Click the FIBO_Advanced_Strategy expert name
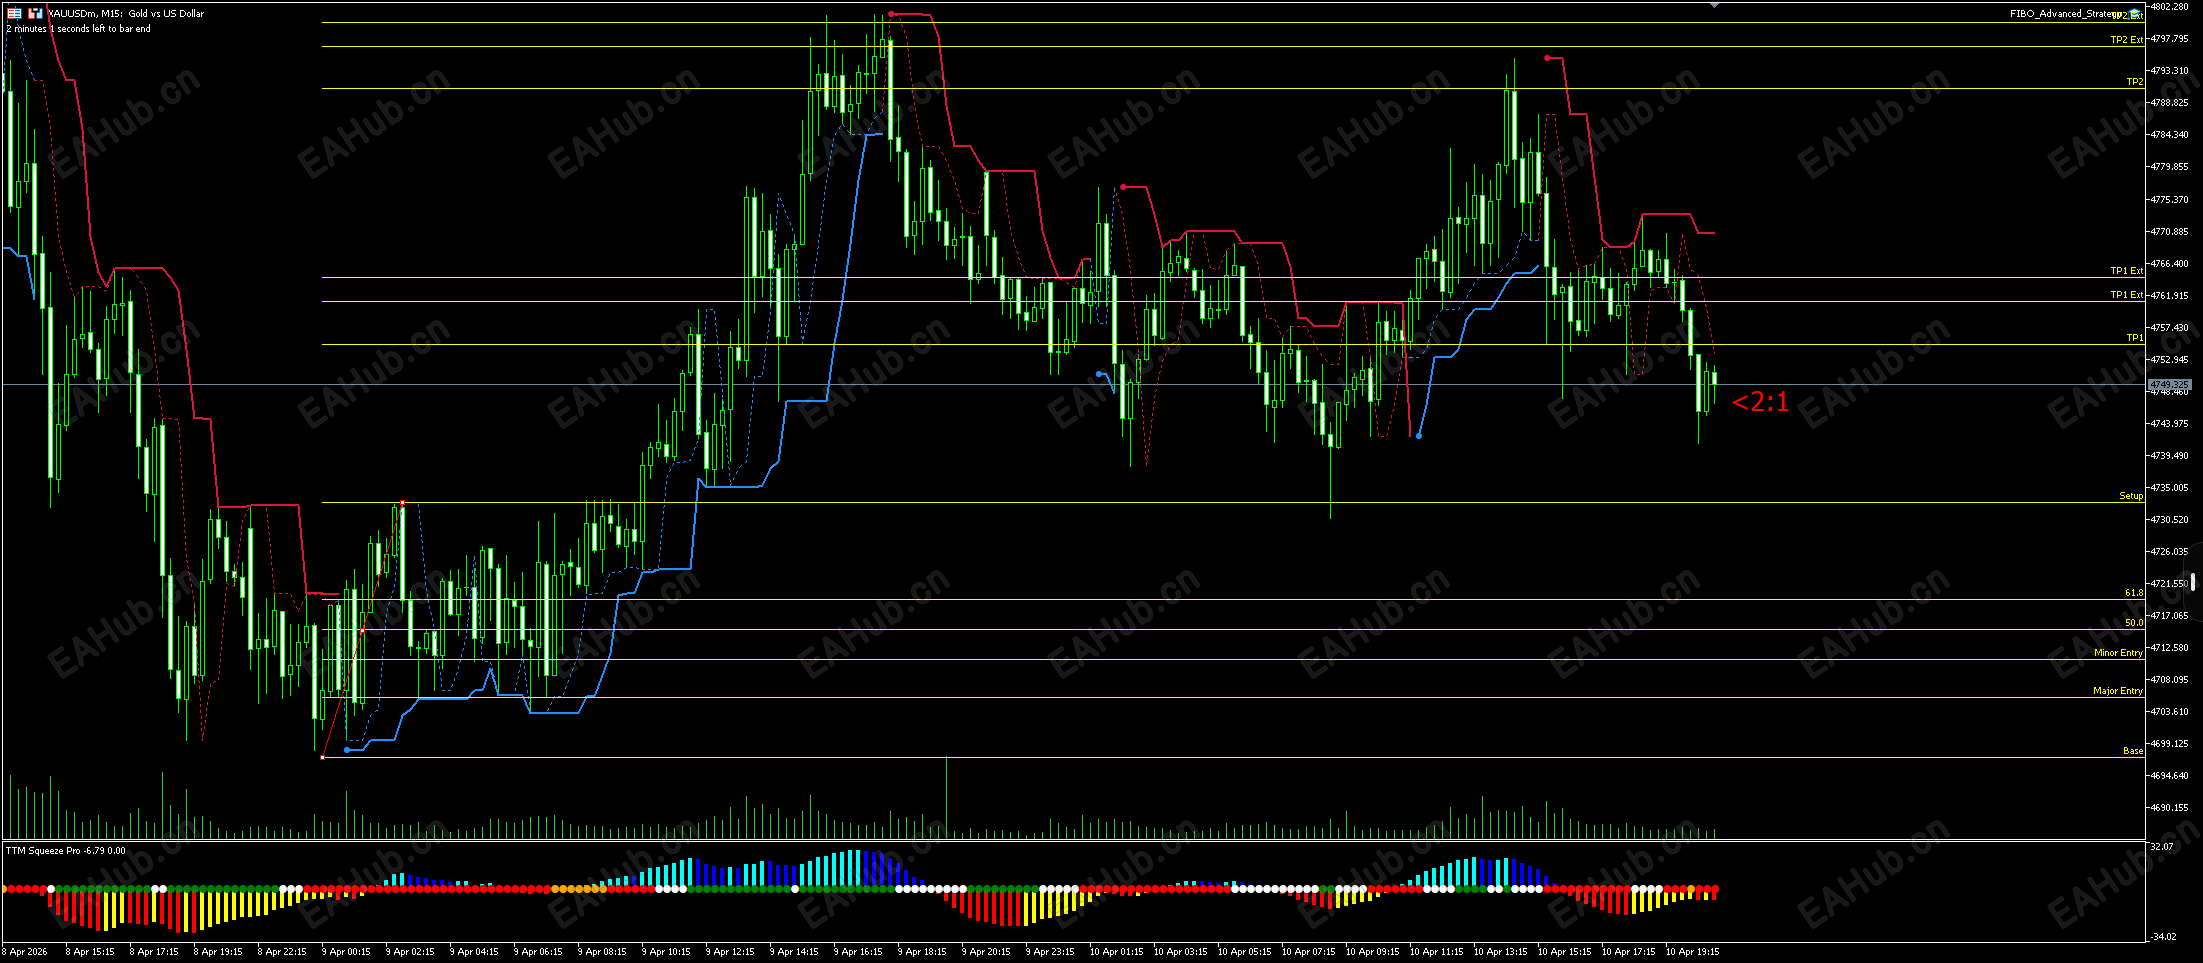The width and height of the screenshot is (2203, 963). [2067, 14]
